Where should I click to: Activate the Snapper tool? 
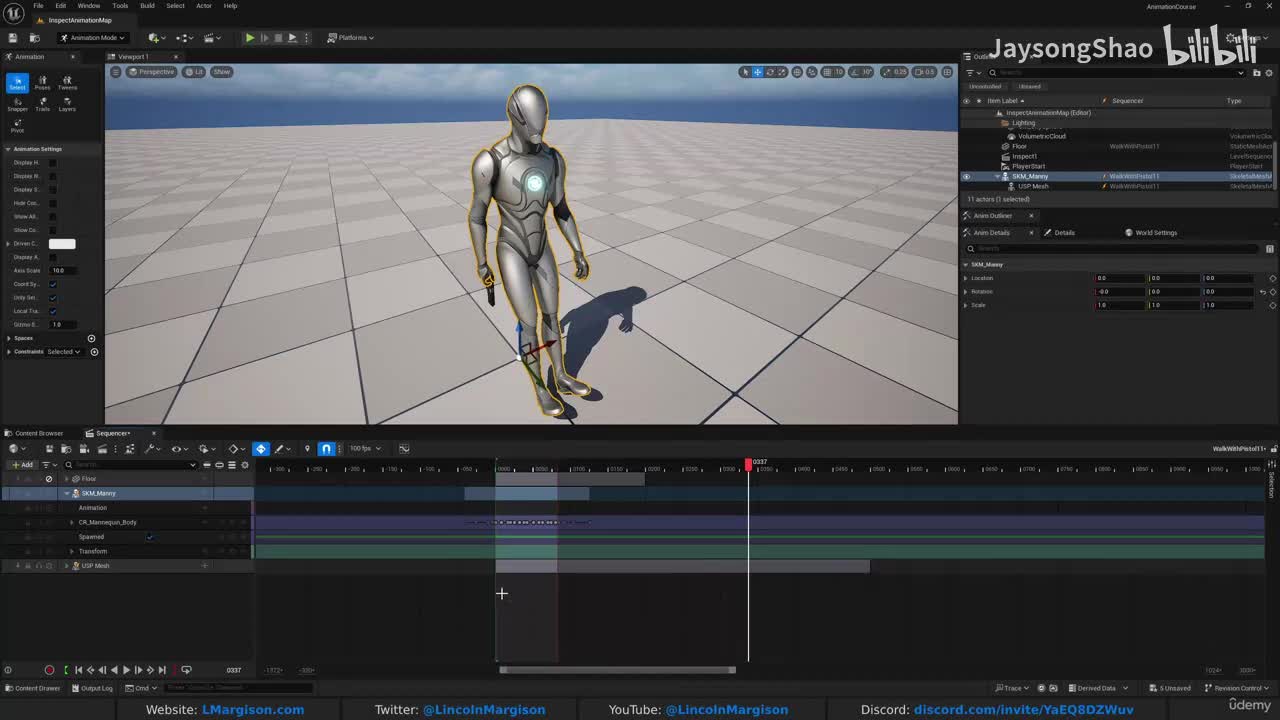coord(17,104)
